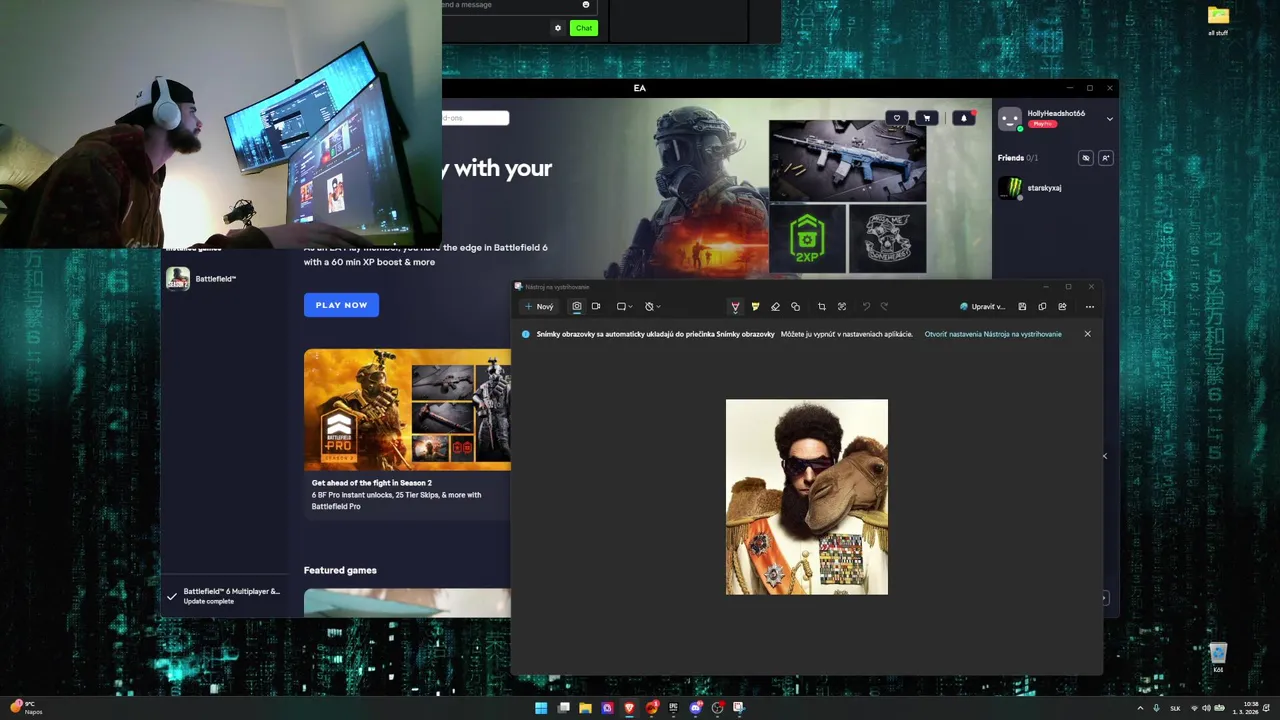Click the taskbar volume speaker icon
The image size is (1280, 720).
1206,708
